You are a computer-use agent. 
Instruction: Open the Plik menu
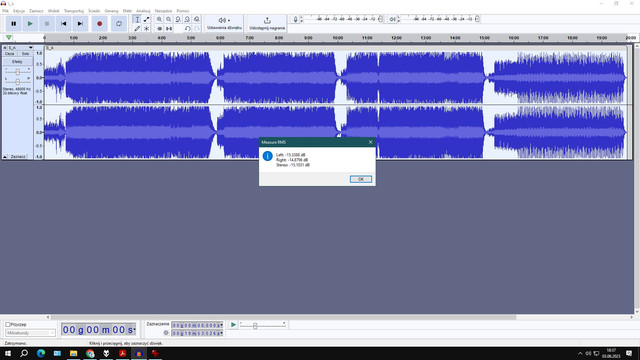click(5, 11)
